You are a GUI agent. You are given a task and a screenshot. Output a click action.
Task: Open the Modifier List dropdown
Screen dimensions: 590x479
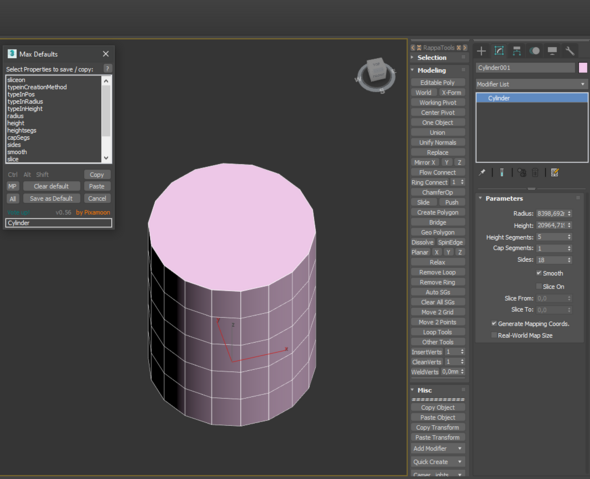tap(531, 84)
